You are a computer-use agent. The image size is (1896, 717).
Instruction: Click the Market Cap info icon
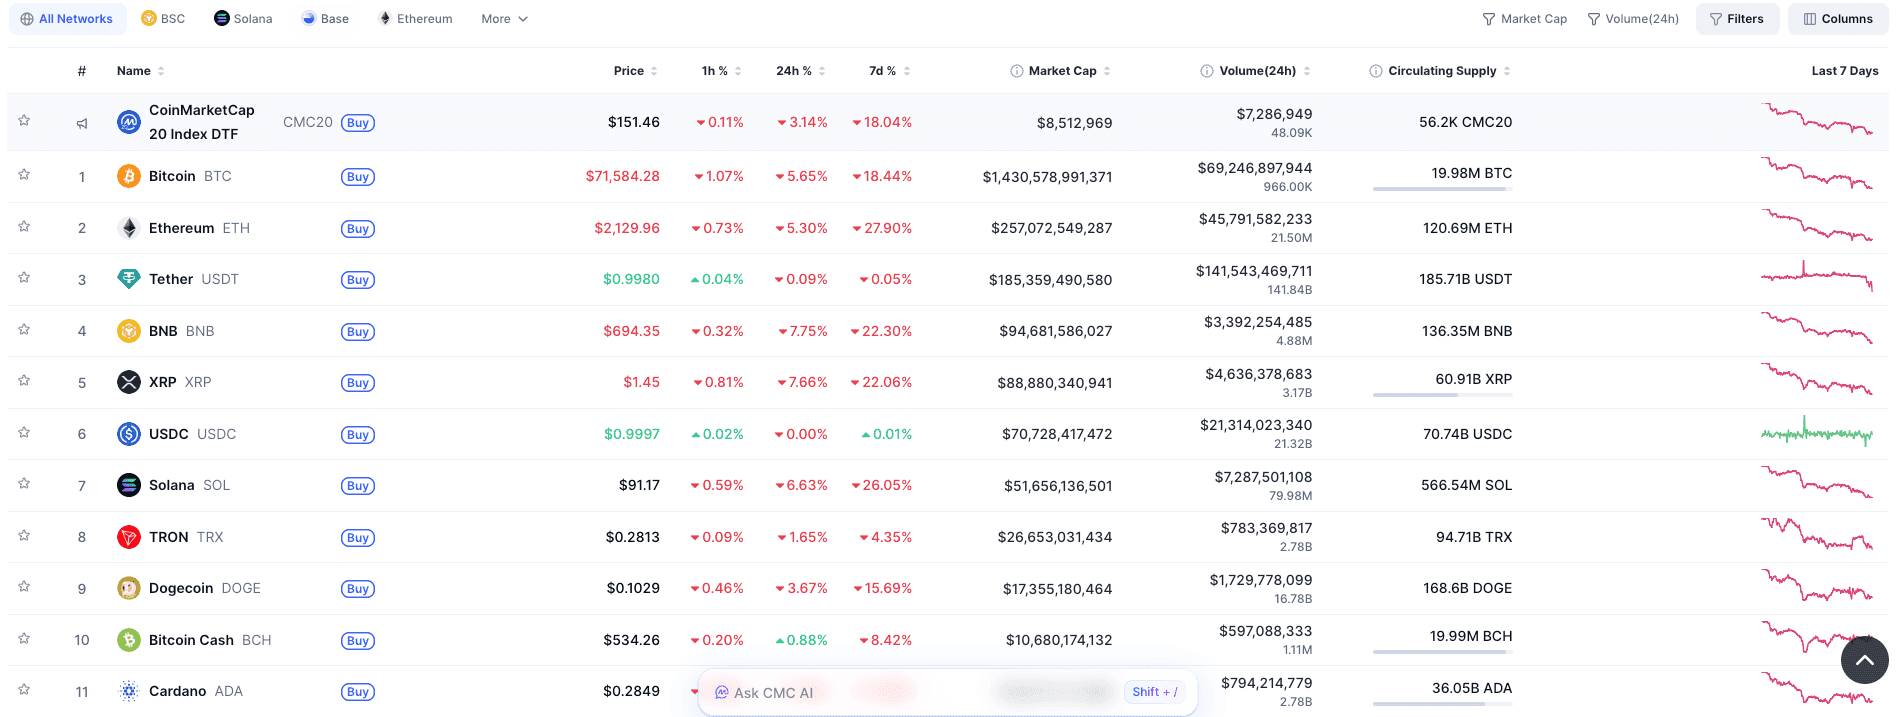[x=1016, y=71]
